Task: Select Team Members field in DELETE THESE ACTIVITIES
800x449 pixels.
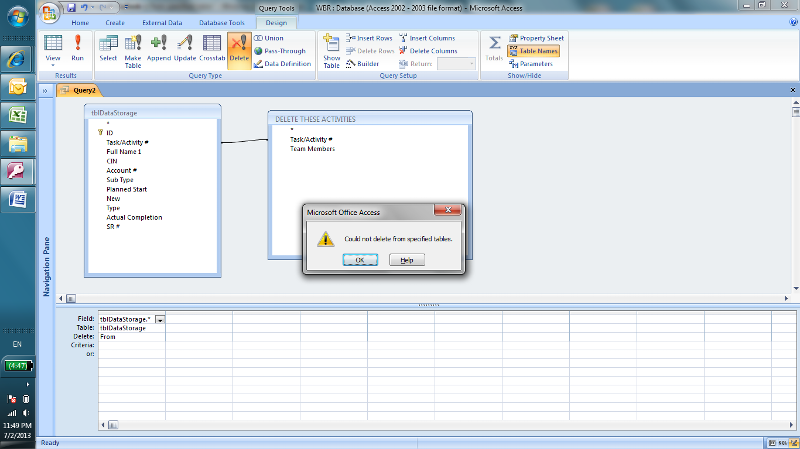Action: tap(312, 149)
